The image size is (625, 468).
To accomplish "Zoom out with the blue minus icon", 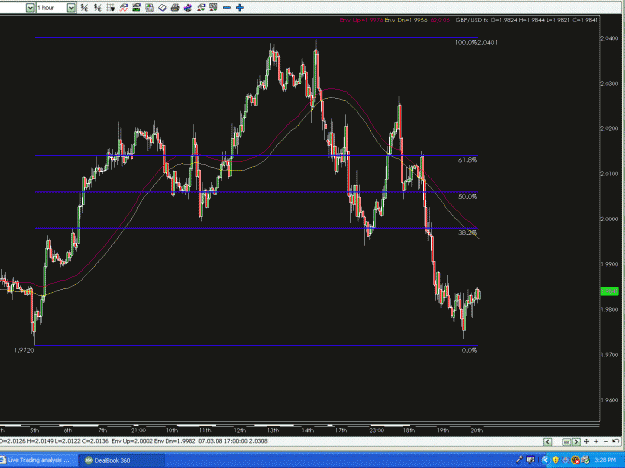I will 227,8.
